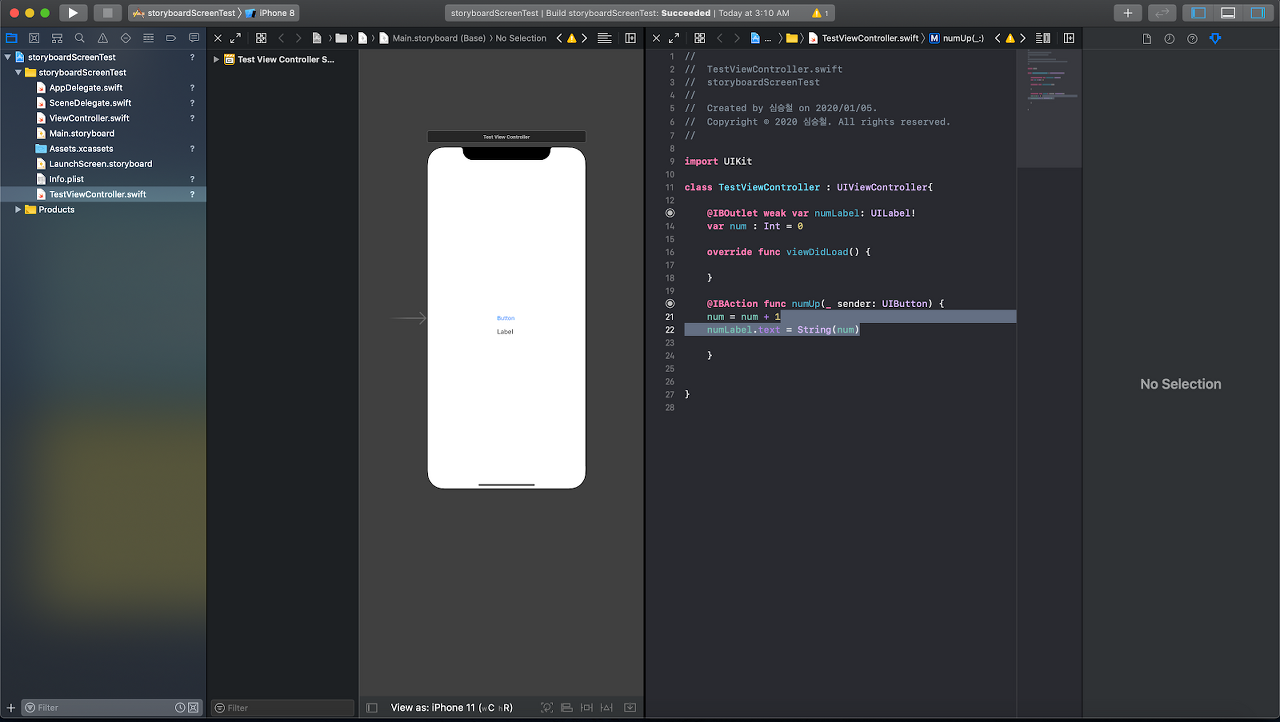
Task: Select Assets.xcassets catalog
Action: pos(81,148)
